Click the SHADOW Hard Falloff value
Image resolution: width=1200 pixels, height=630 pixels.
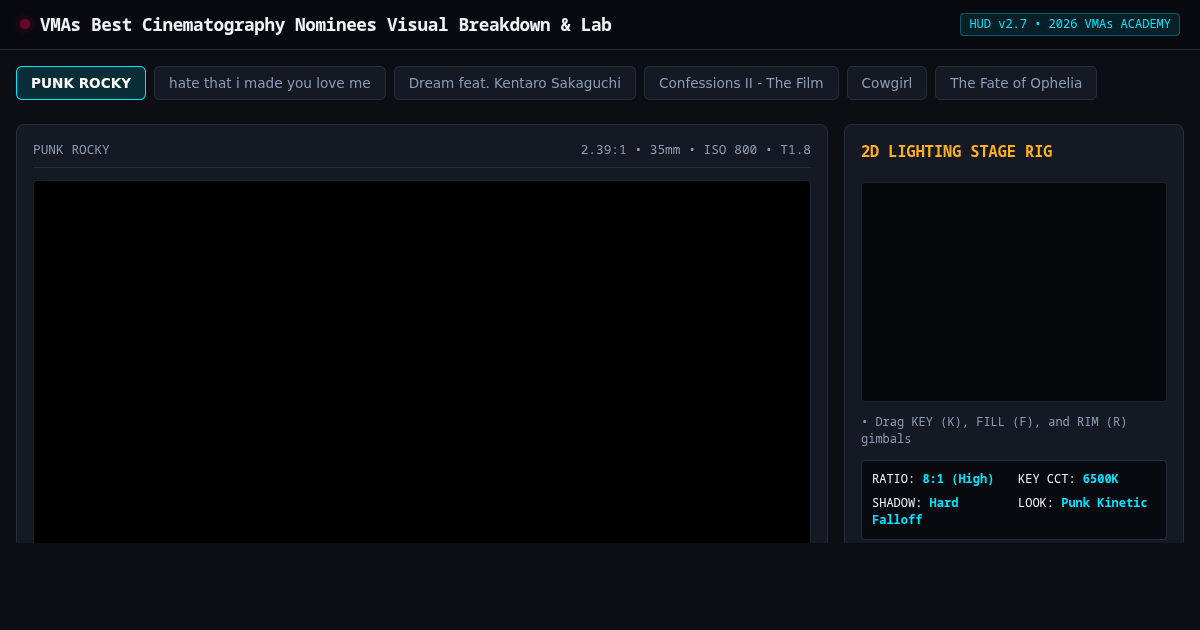click(915, 511)
